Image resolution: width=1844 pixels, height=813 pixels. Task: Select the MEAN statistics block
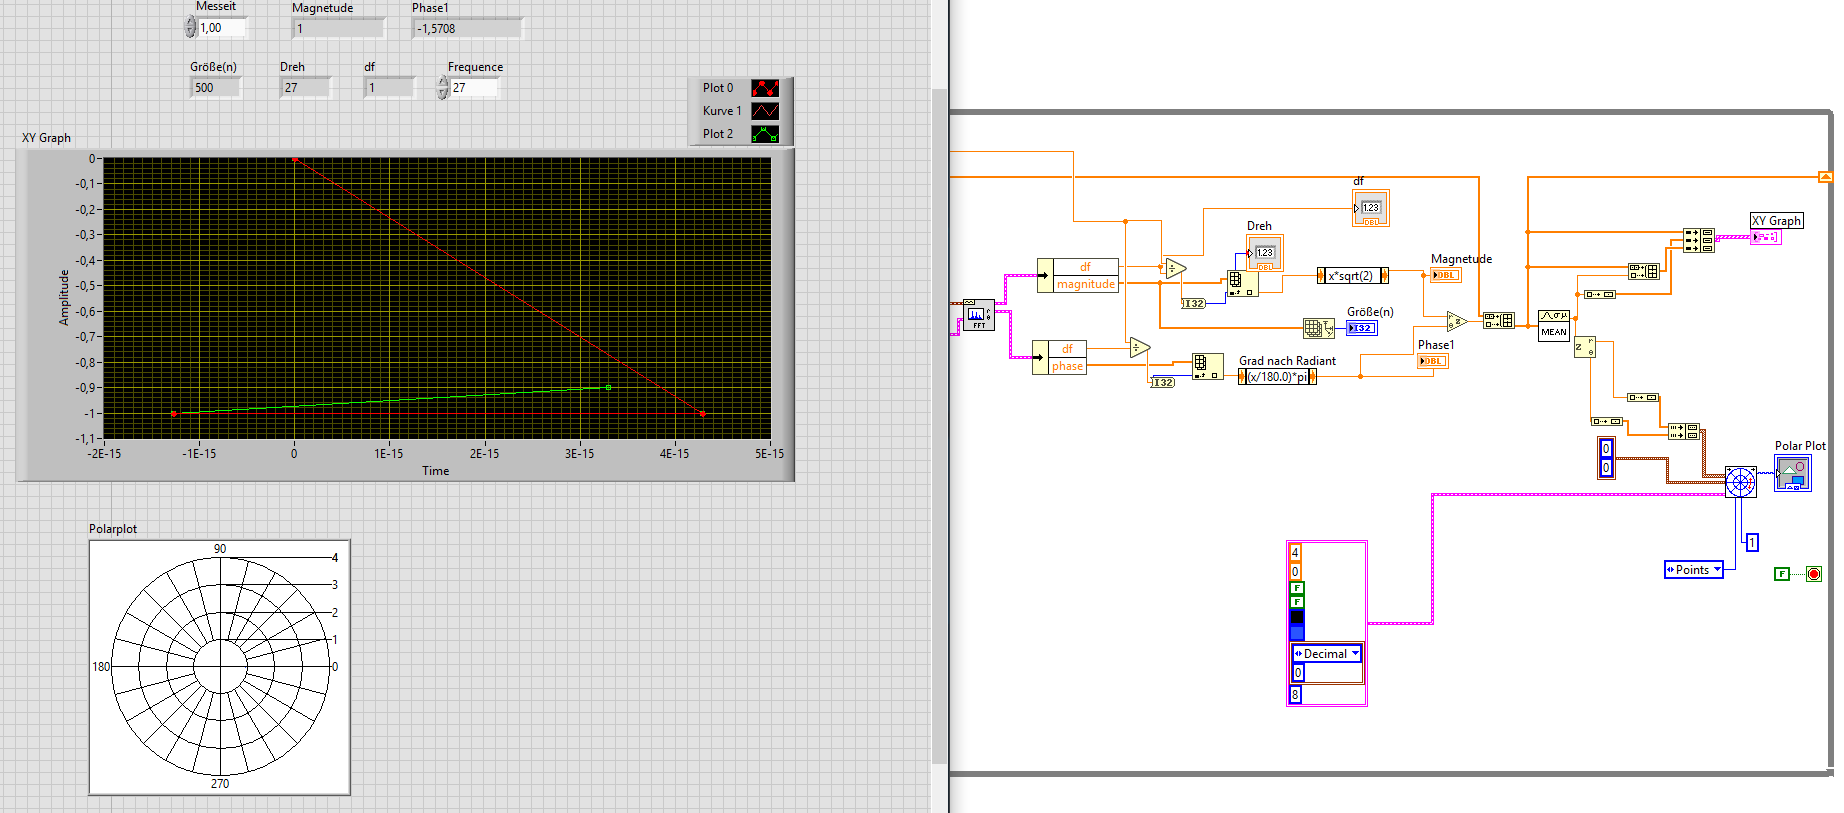pos(1553,325)
